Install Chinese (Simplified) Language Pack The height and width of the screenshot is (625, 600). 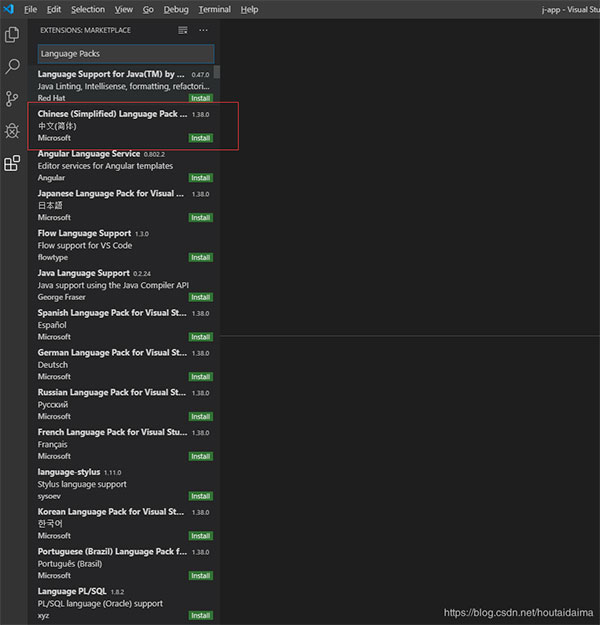(200, 138)
